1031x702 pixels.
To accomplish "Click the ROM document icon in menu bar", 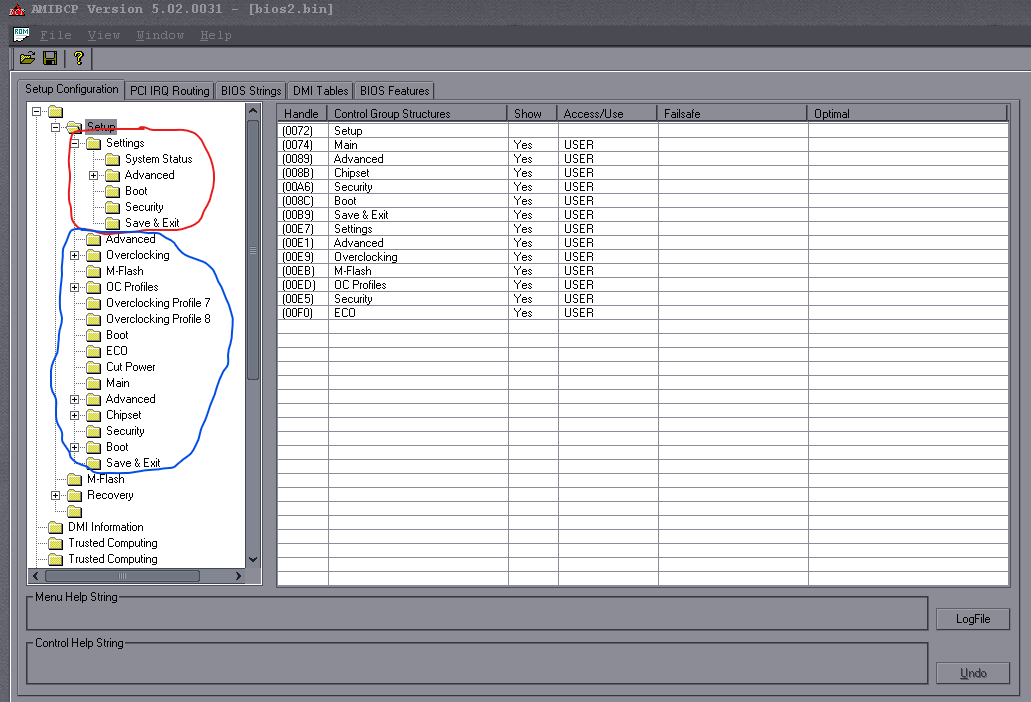I will tap(22, 34).
